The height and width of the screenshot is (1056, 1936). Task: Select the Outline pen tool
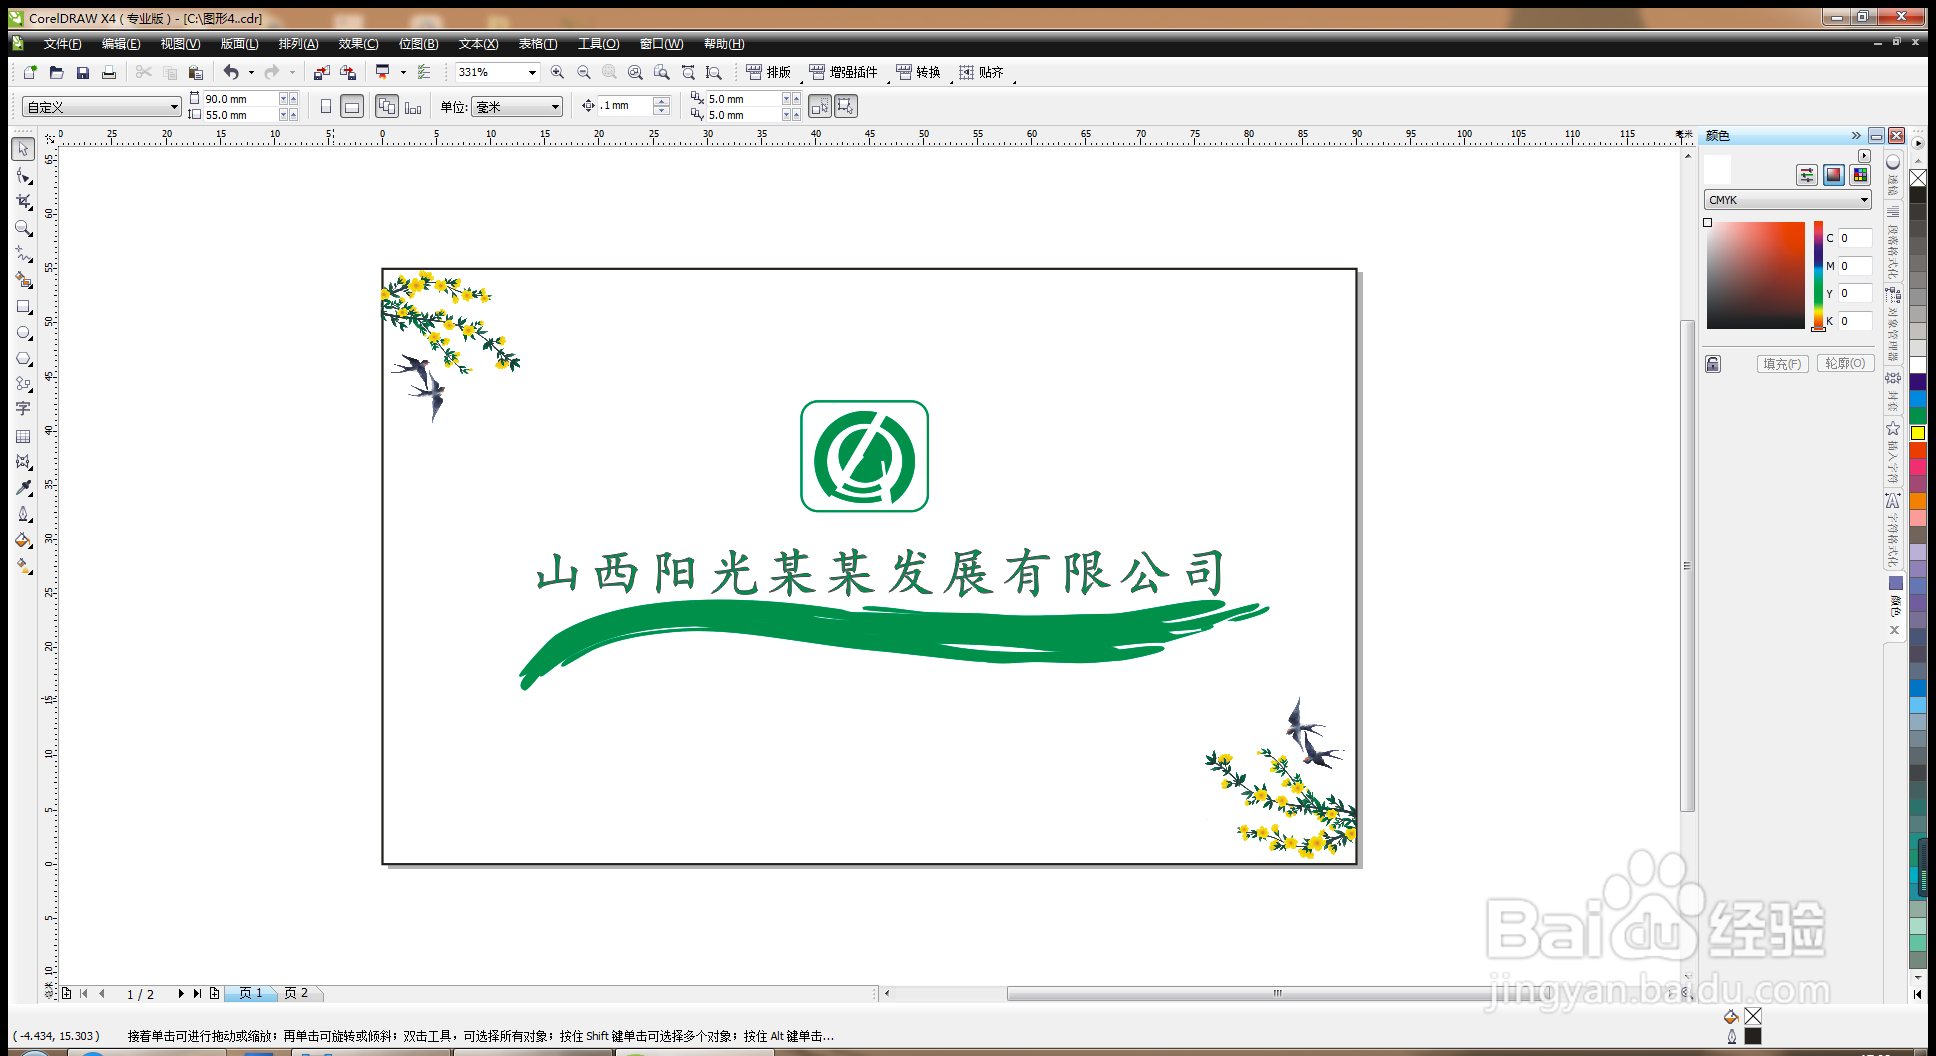coord(23,514)
